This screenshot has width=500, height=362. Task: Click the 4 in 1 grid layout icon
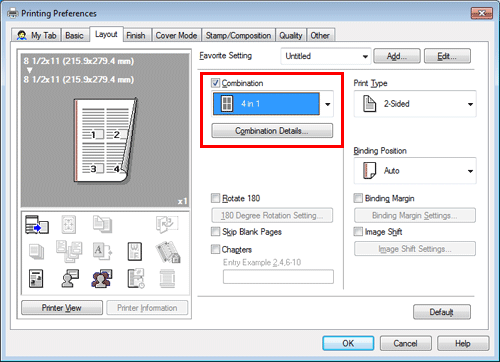coord(227,104)
